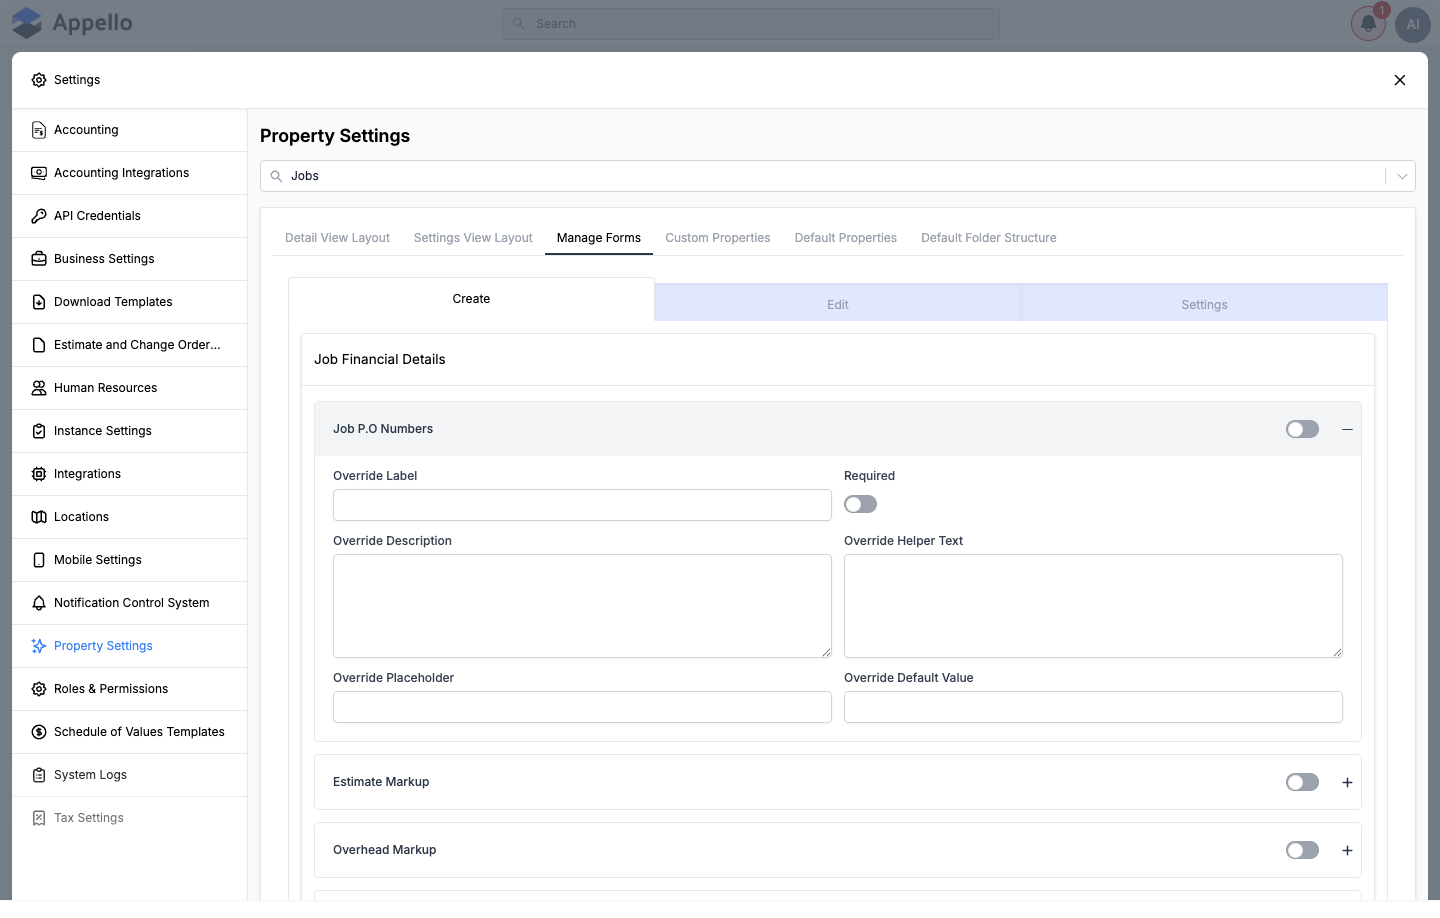The image size is (1440, 918).
Task: Select the Create form tab
Action: coord(471,299)
